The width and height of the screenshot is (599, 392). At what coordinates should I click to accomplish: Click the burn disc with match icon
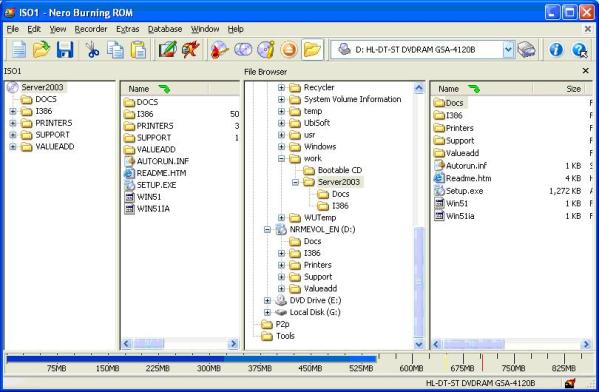pyautogui.click(x=220, y=50)
